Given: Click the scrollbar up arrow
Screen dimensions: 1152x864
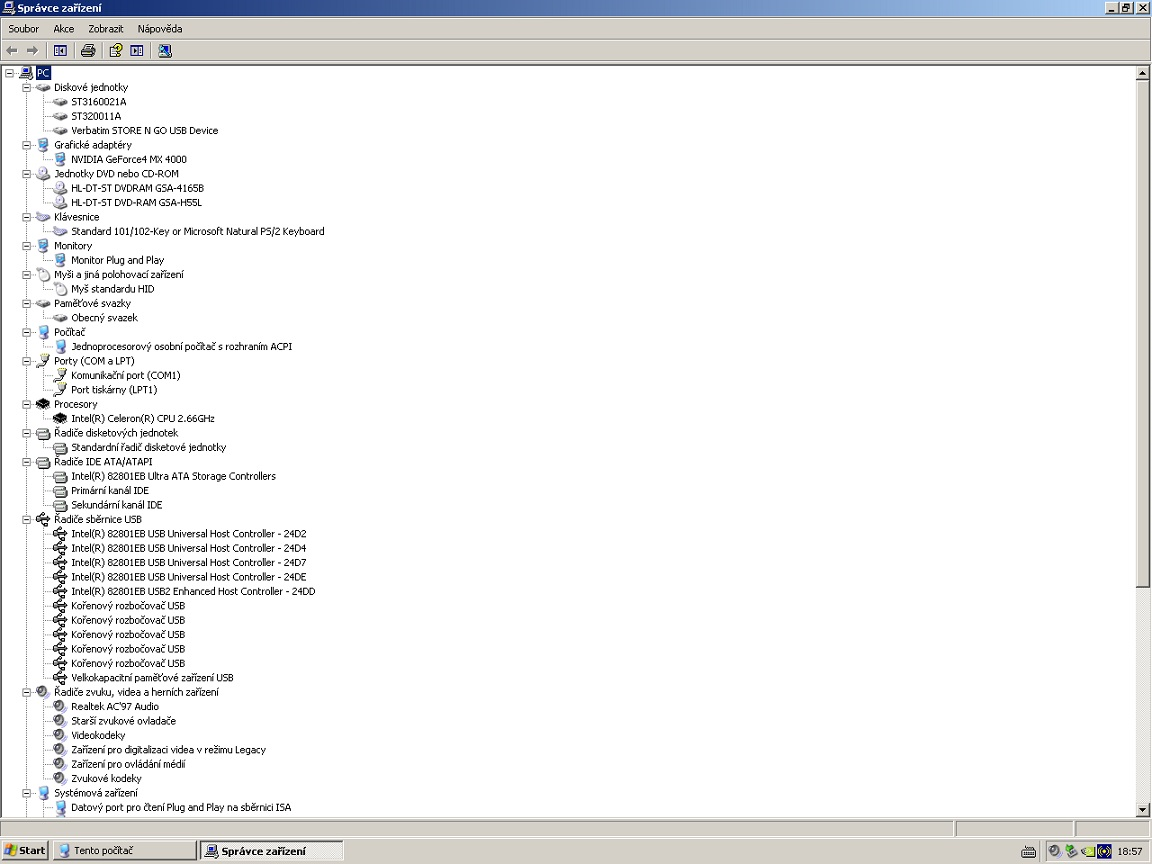Looking at the screenshot, I should 1142,73.
